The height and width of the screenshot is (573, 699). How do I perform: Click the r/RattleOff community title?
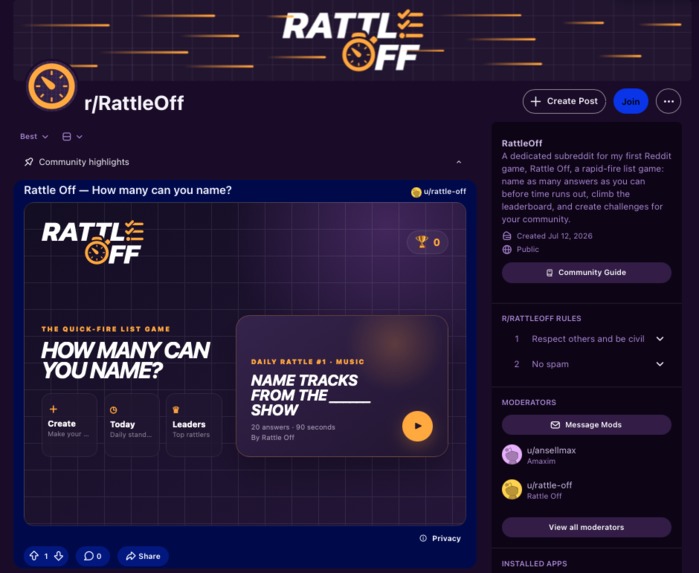pyautogui.click(x=134, y=103)
